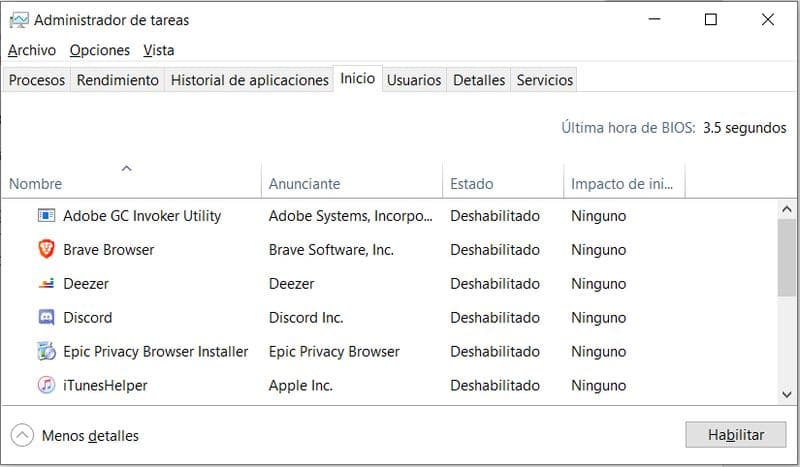Screen dimensions: 800x467
Task: Select the Adobe GC Invoker Utility row name
Action: pos(142,216)
